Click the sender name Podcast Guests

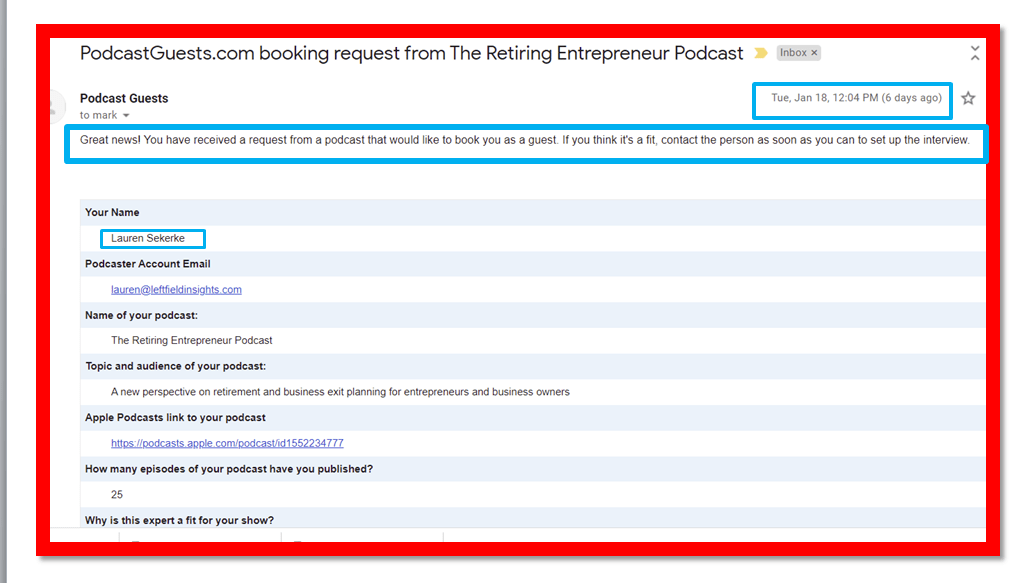point(124,98)
